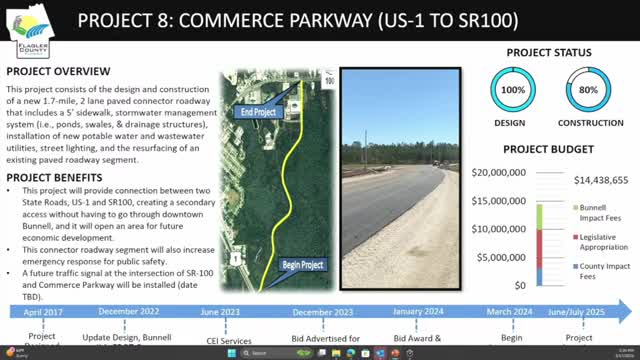The image size is (640, 360).
Task: Select the 'Legislative Appropriation' legend text
Action: coord(604,242)
